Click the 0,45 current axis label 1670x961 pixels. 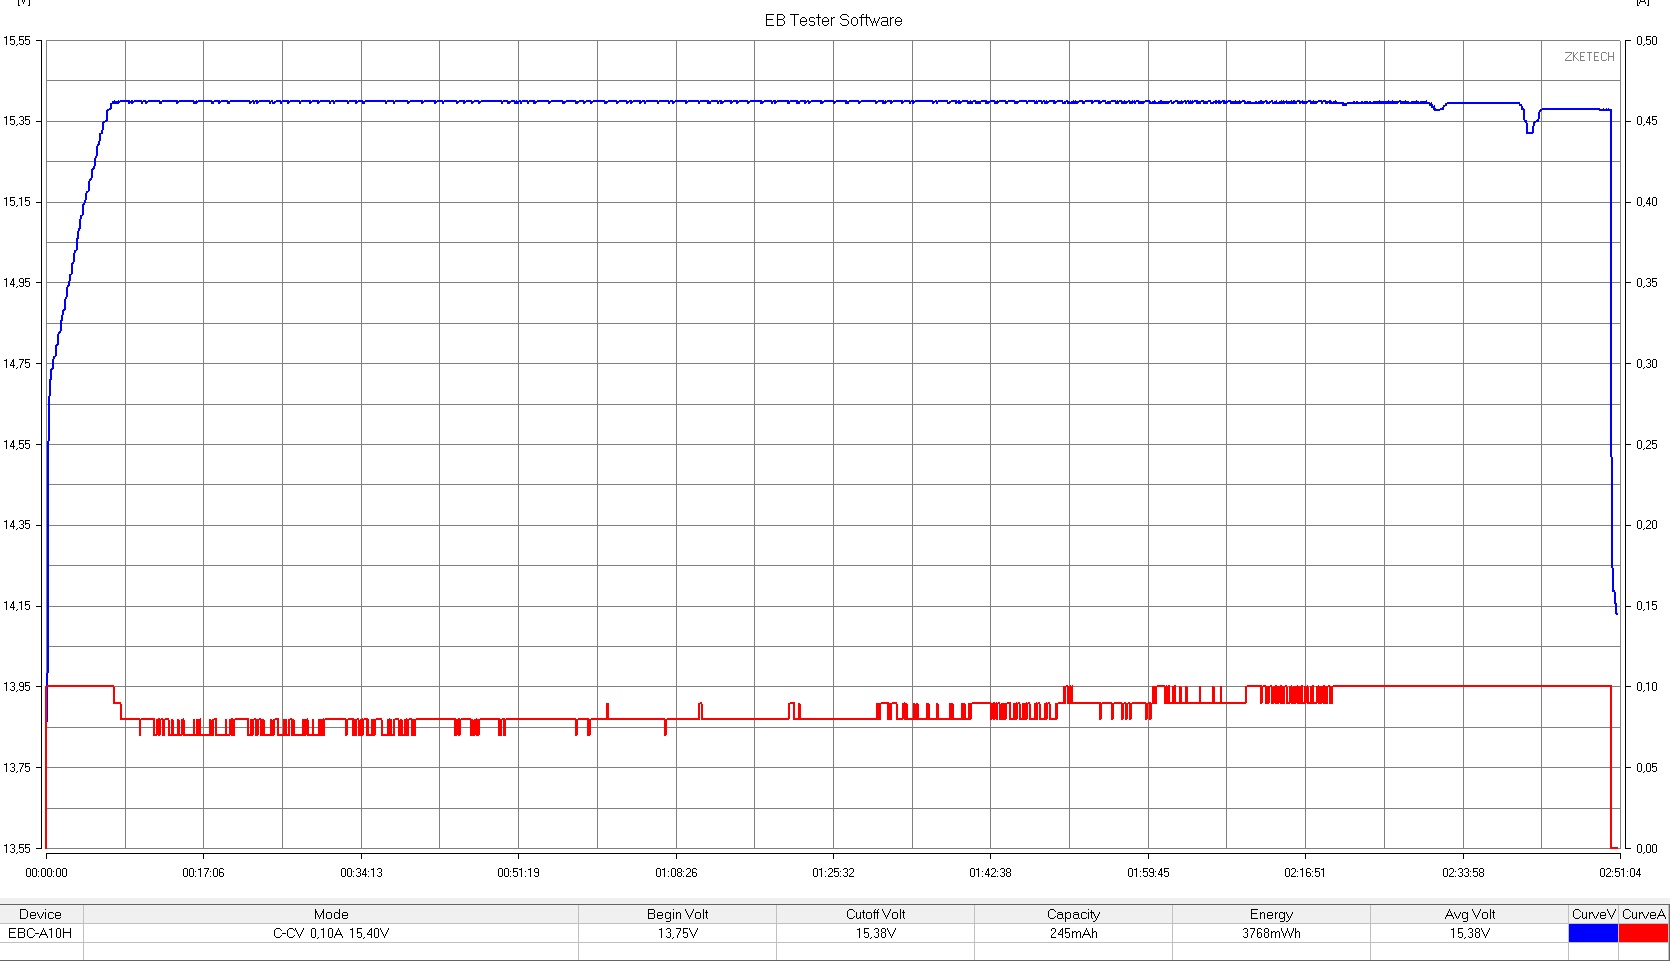1646,121
